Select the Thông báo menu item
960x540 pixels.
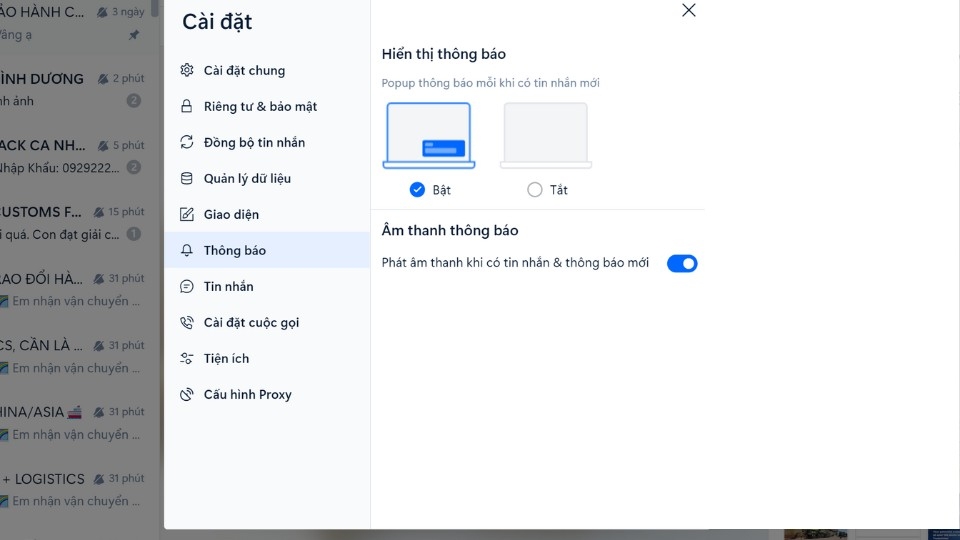click(x=267, y=250)
